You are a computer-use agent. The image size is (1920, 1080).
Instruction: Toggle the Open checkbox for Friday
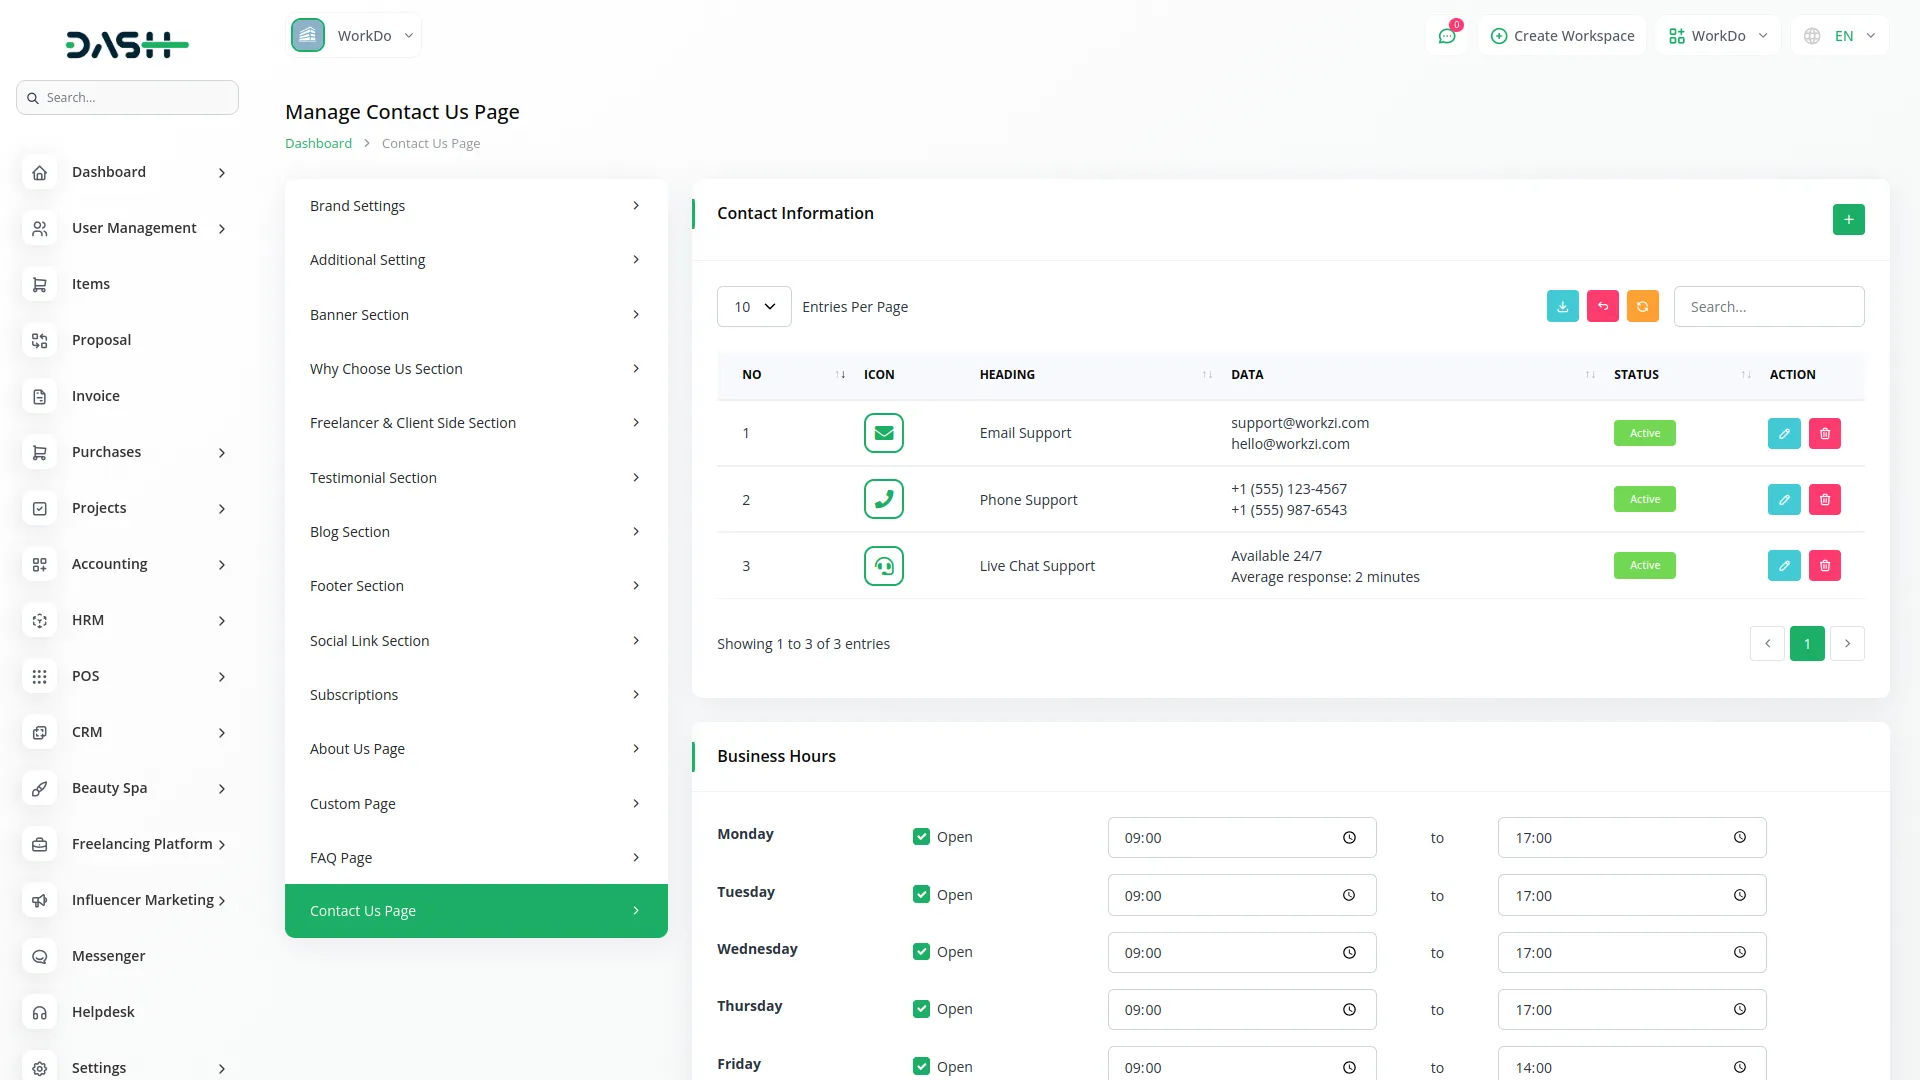pos(921,1066)
